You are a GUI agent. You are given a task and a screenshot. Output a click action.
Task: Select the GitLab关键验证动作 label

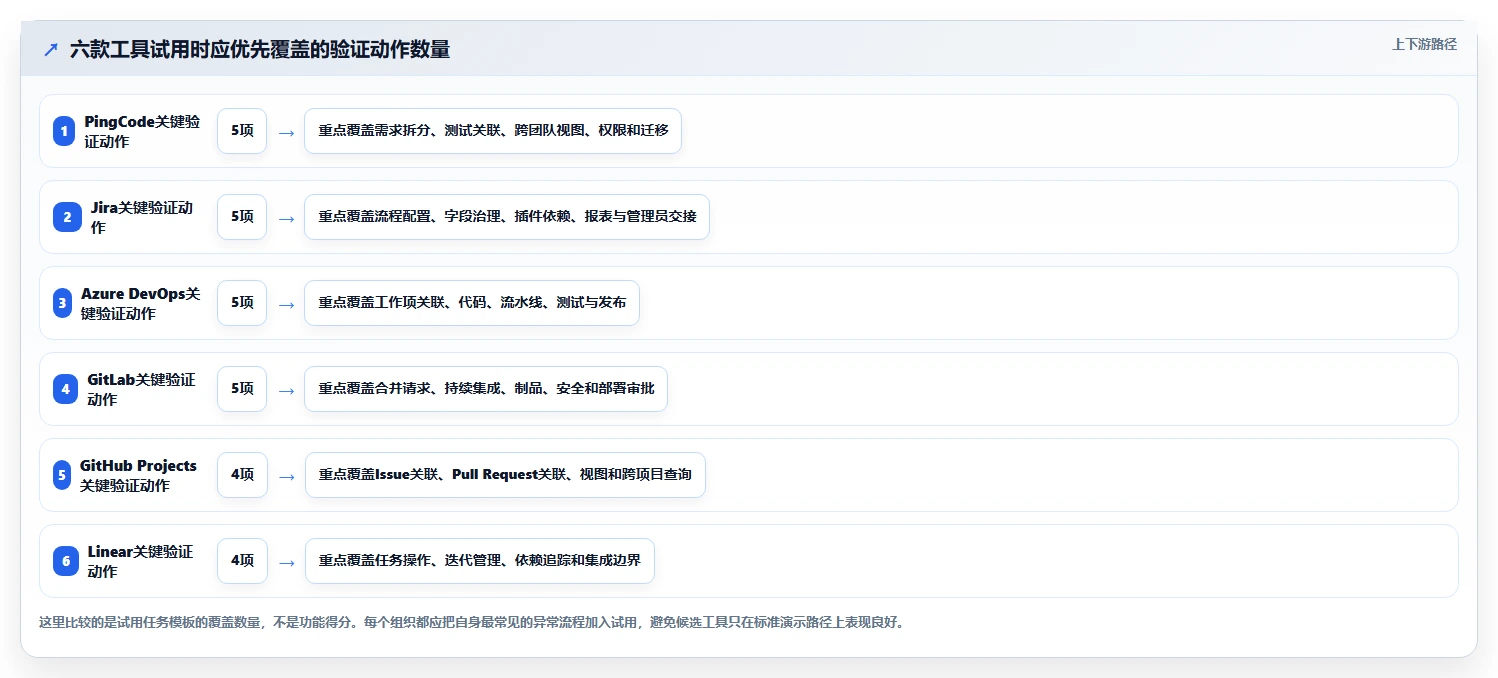142,389
